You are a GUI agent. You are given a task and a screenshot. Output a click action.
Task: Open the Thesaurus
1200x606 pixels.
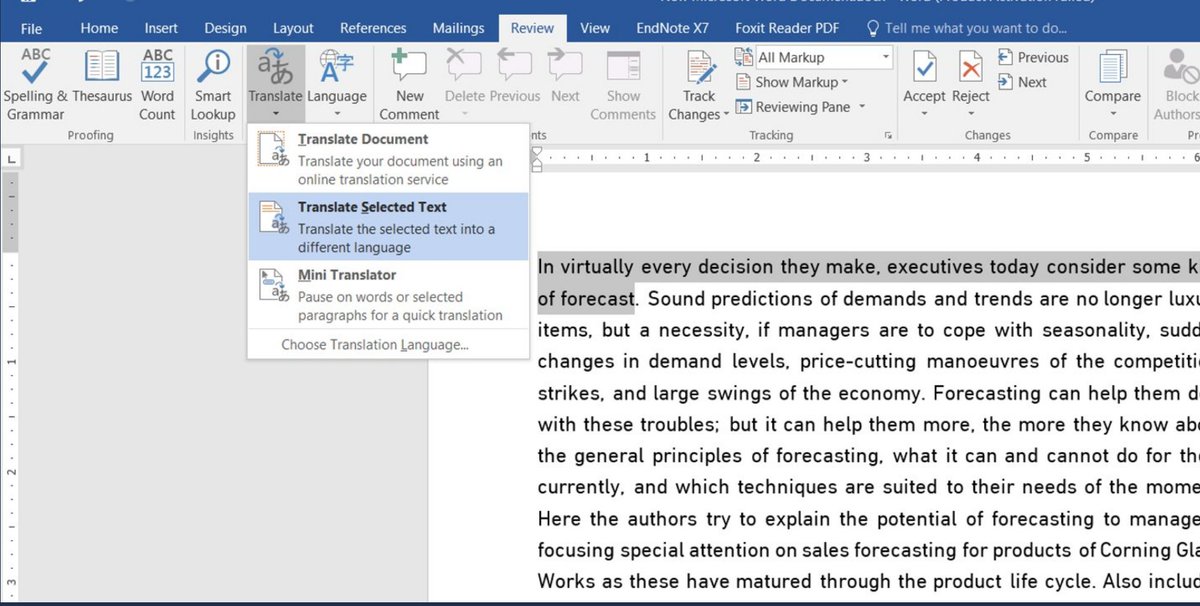pos(102,76)
